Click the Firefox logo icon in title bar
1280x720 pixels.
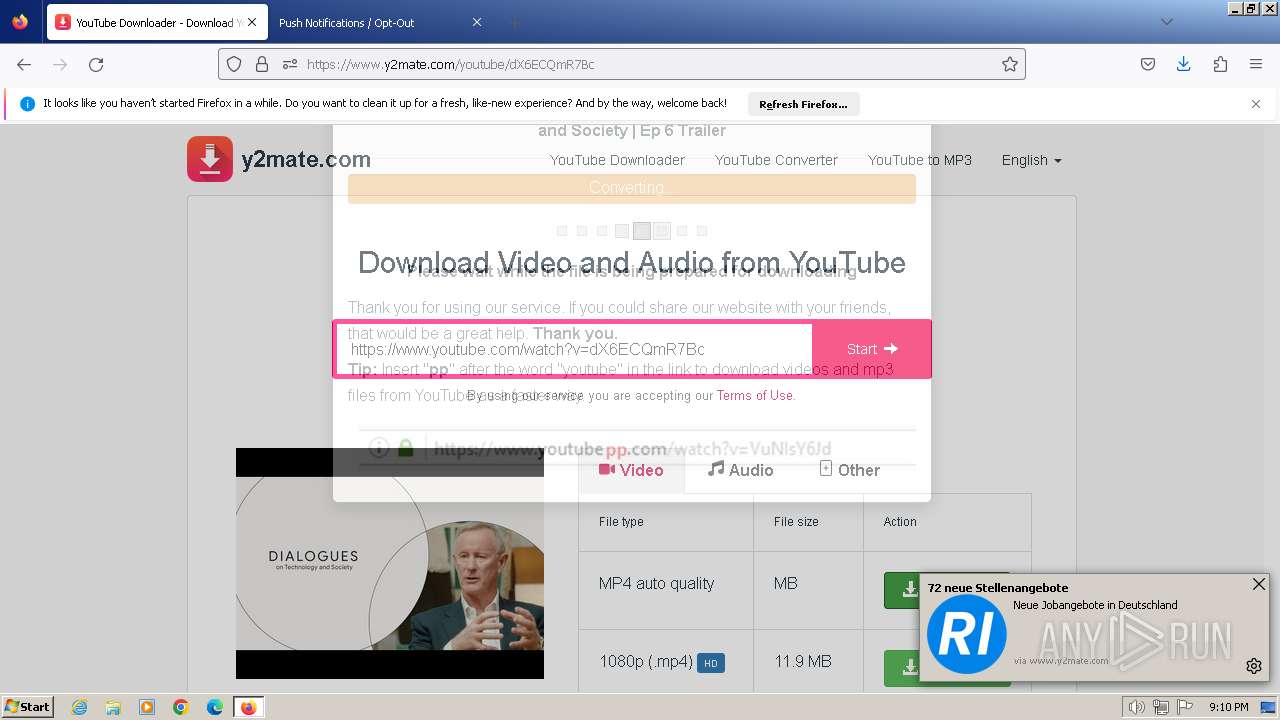(20, 21)
